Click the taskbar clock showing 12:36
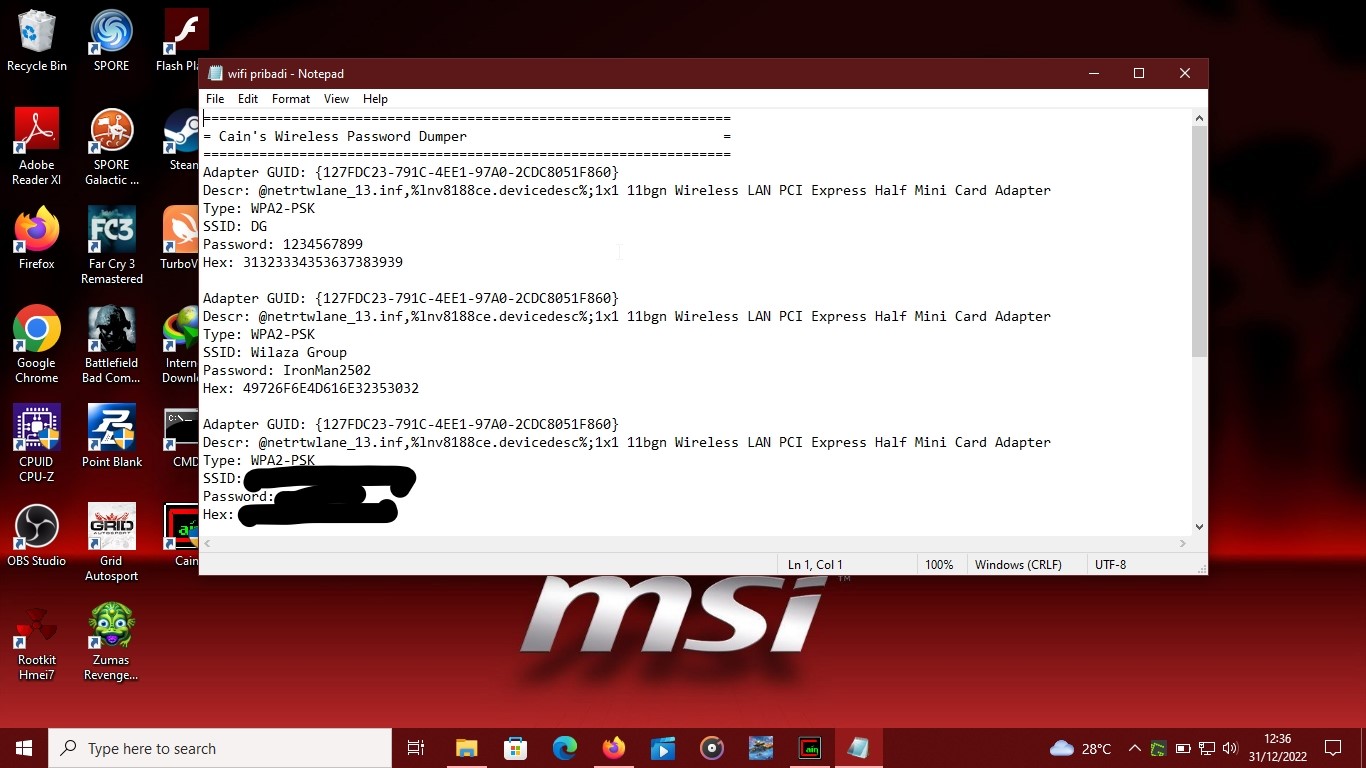 click(1277, 748)
